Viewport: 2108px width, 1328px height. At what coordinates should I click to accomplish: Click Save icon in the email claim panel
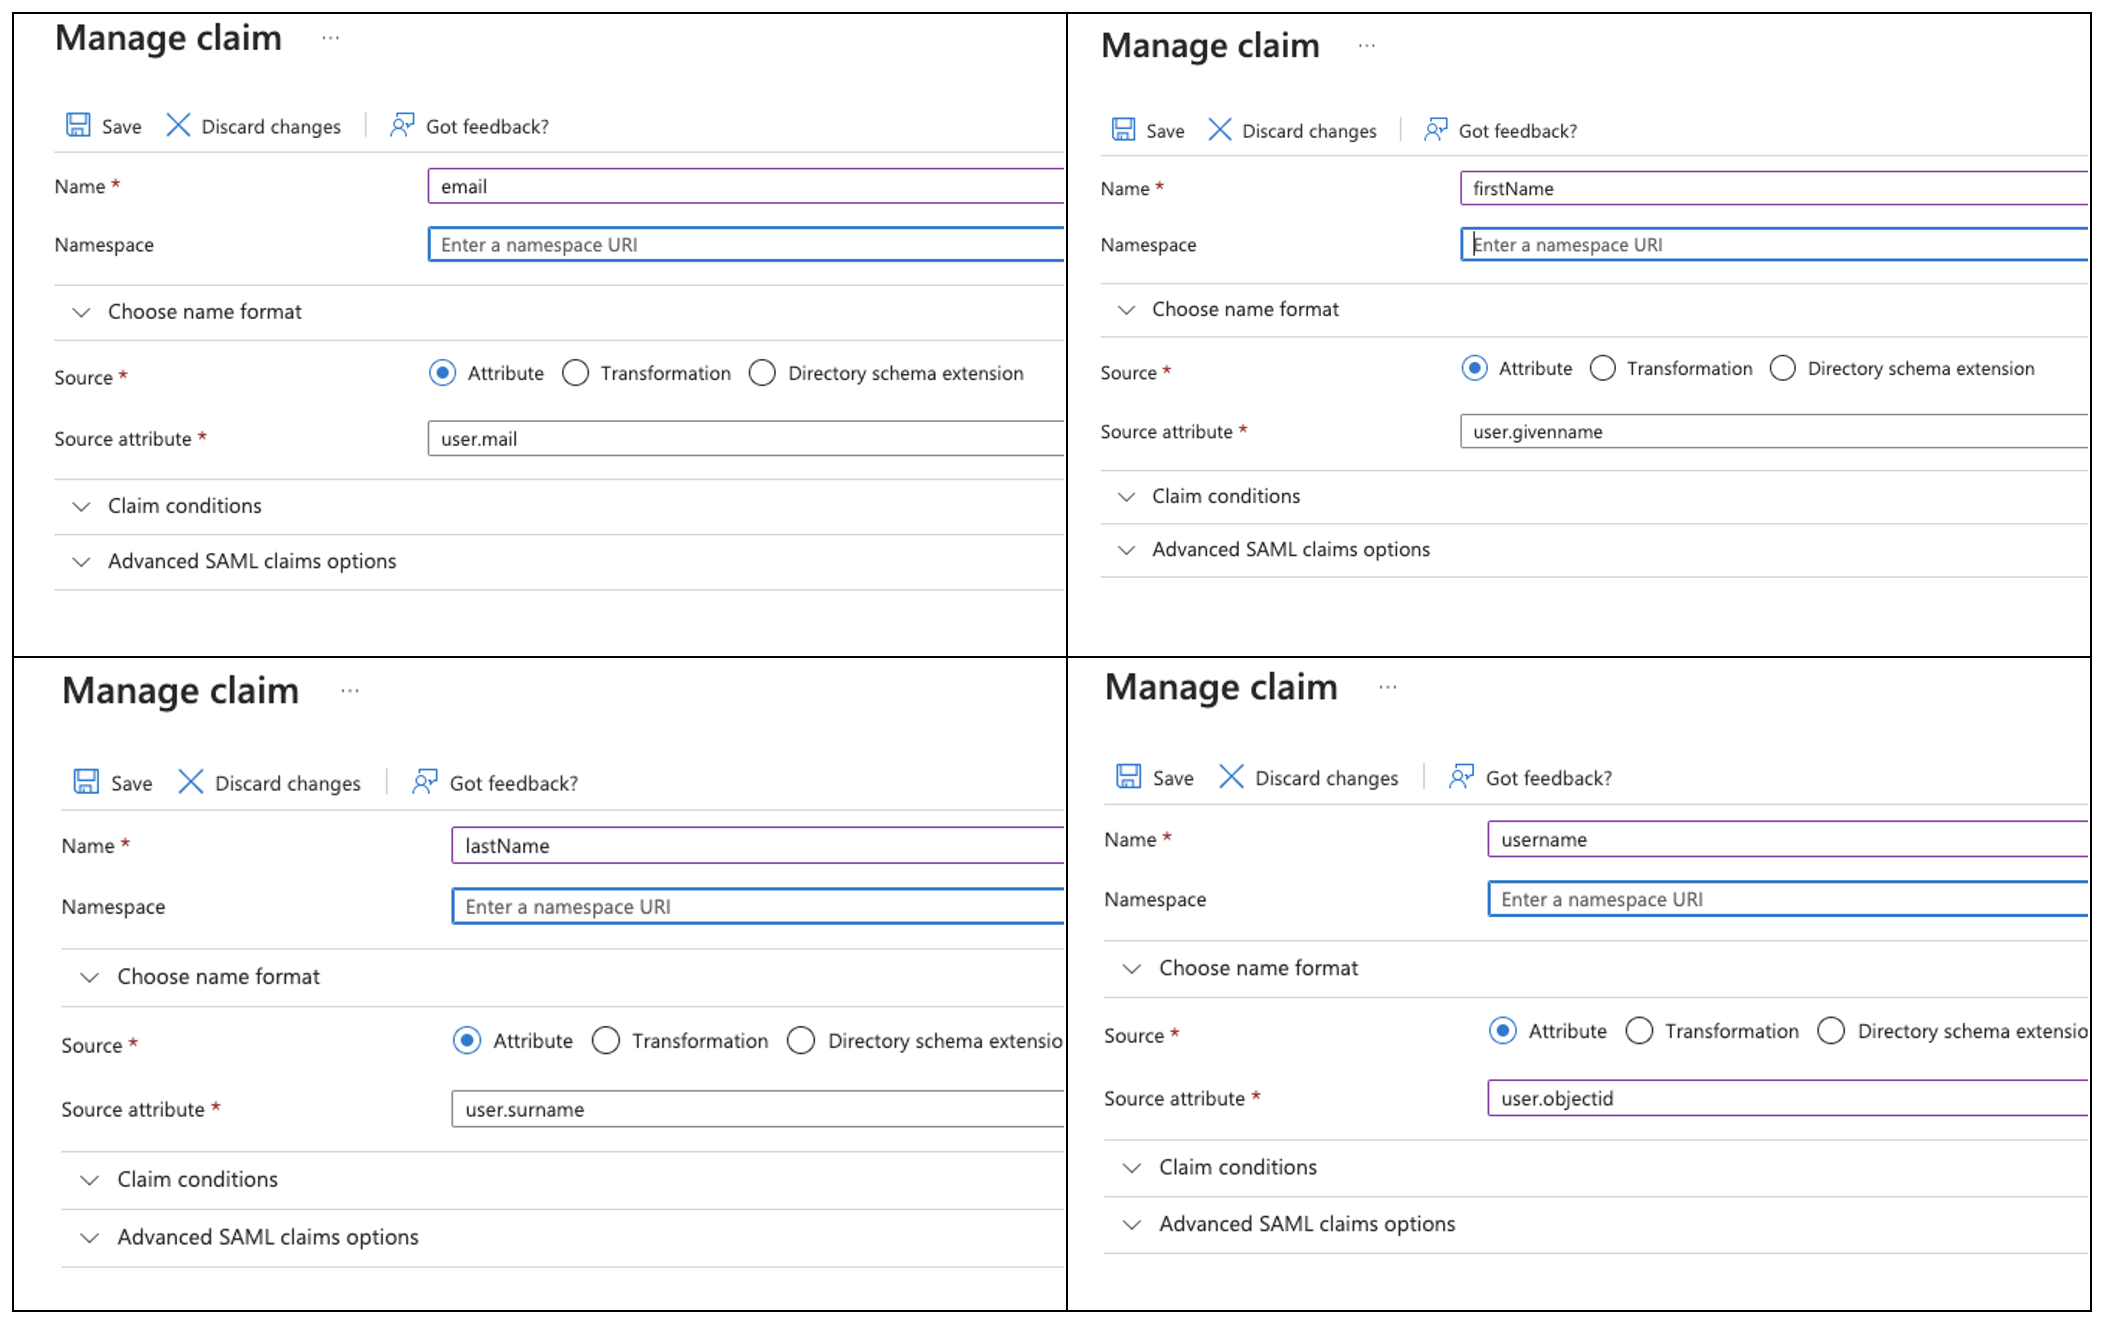[78, 125]
